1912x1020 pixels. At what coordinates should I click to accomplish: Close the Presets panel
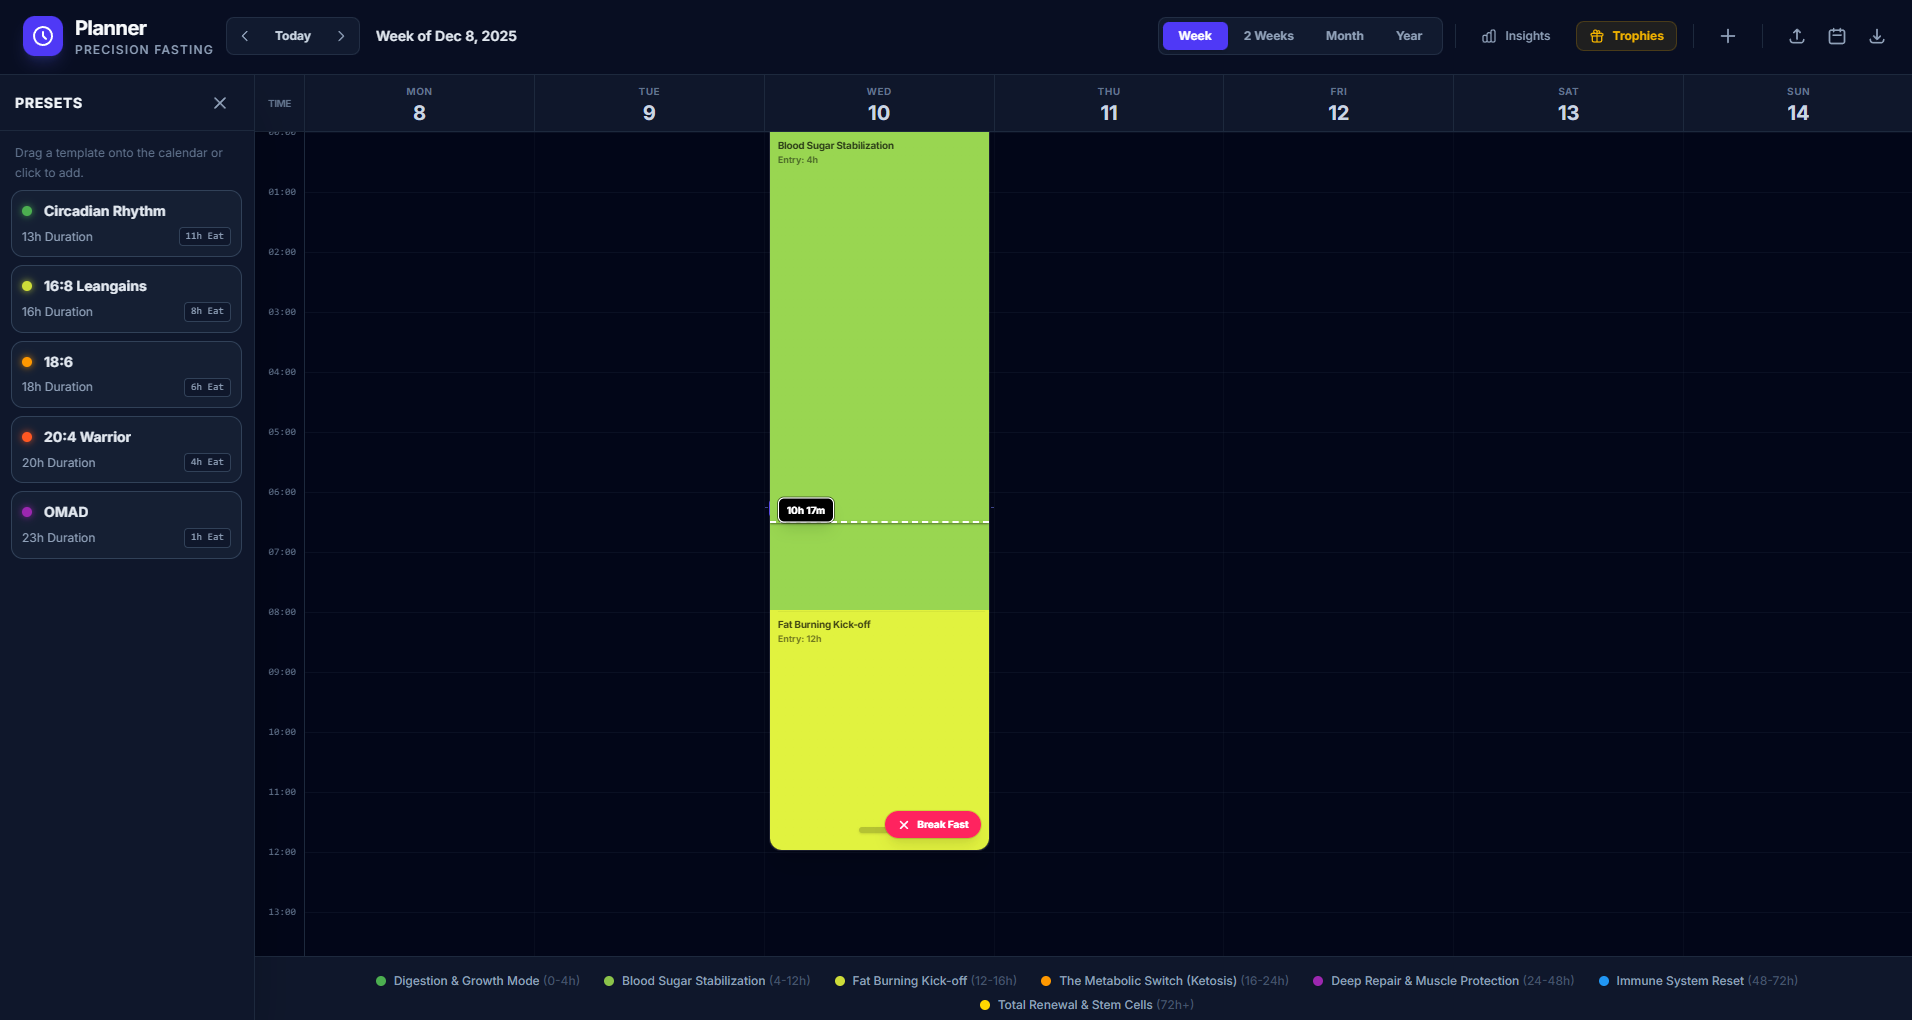(x=220, y=103)
